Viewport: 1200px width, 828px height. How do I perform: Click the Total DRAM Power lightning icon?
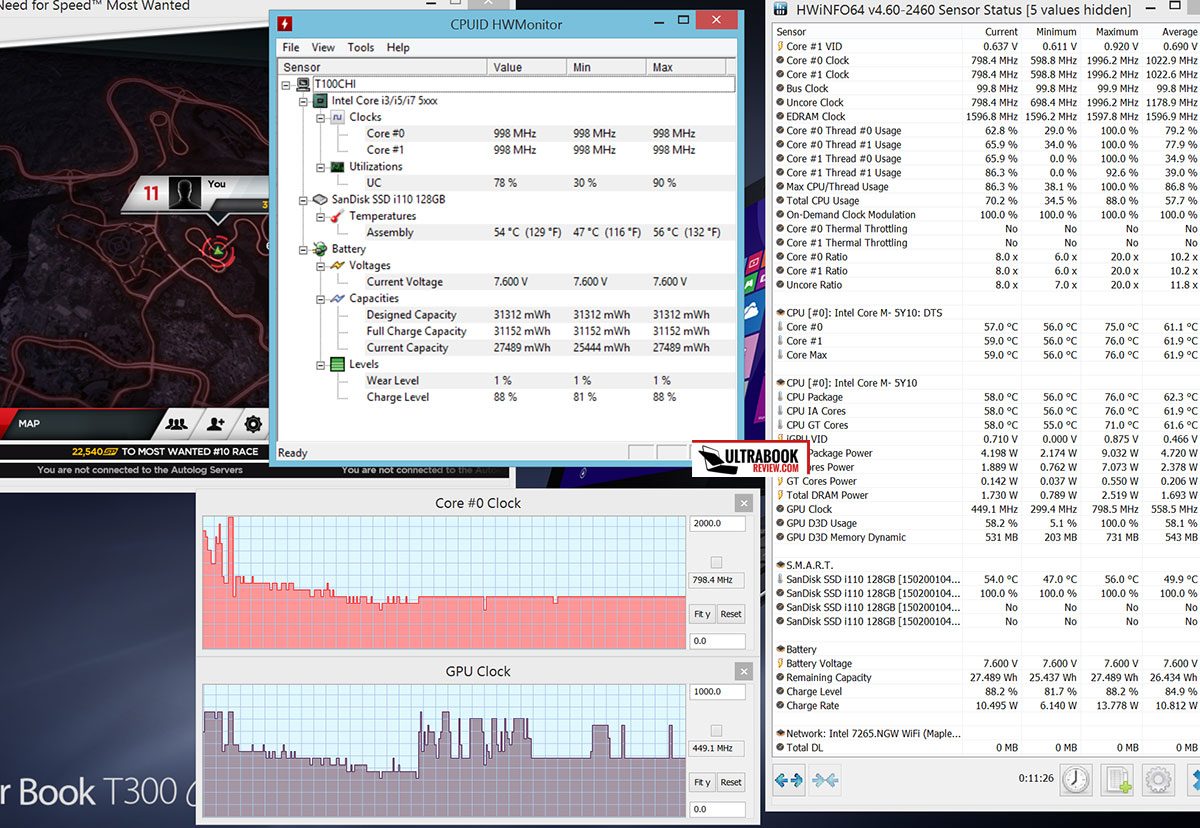780,495
